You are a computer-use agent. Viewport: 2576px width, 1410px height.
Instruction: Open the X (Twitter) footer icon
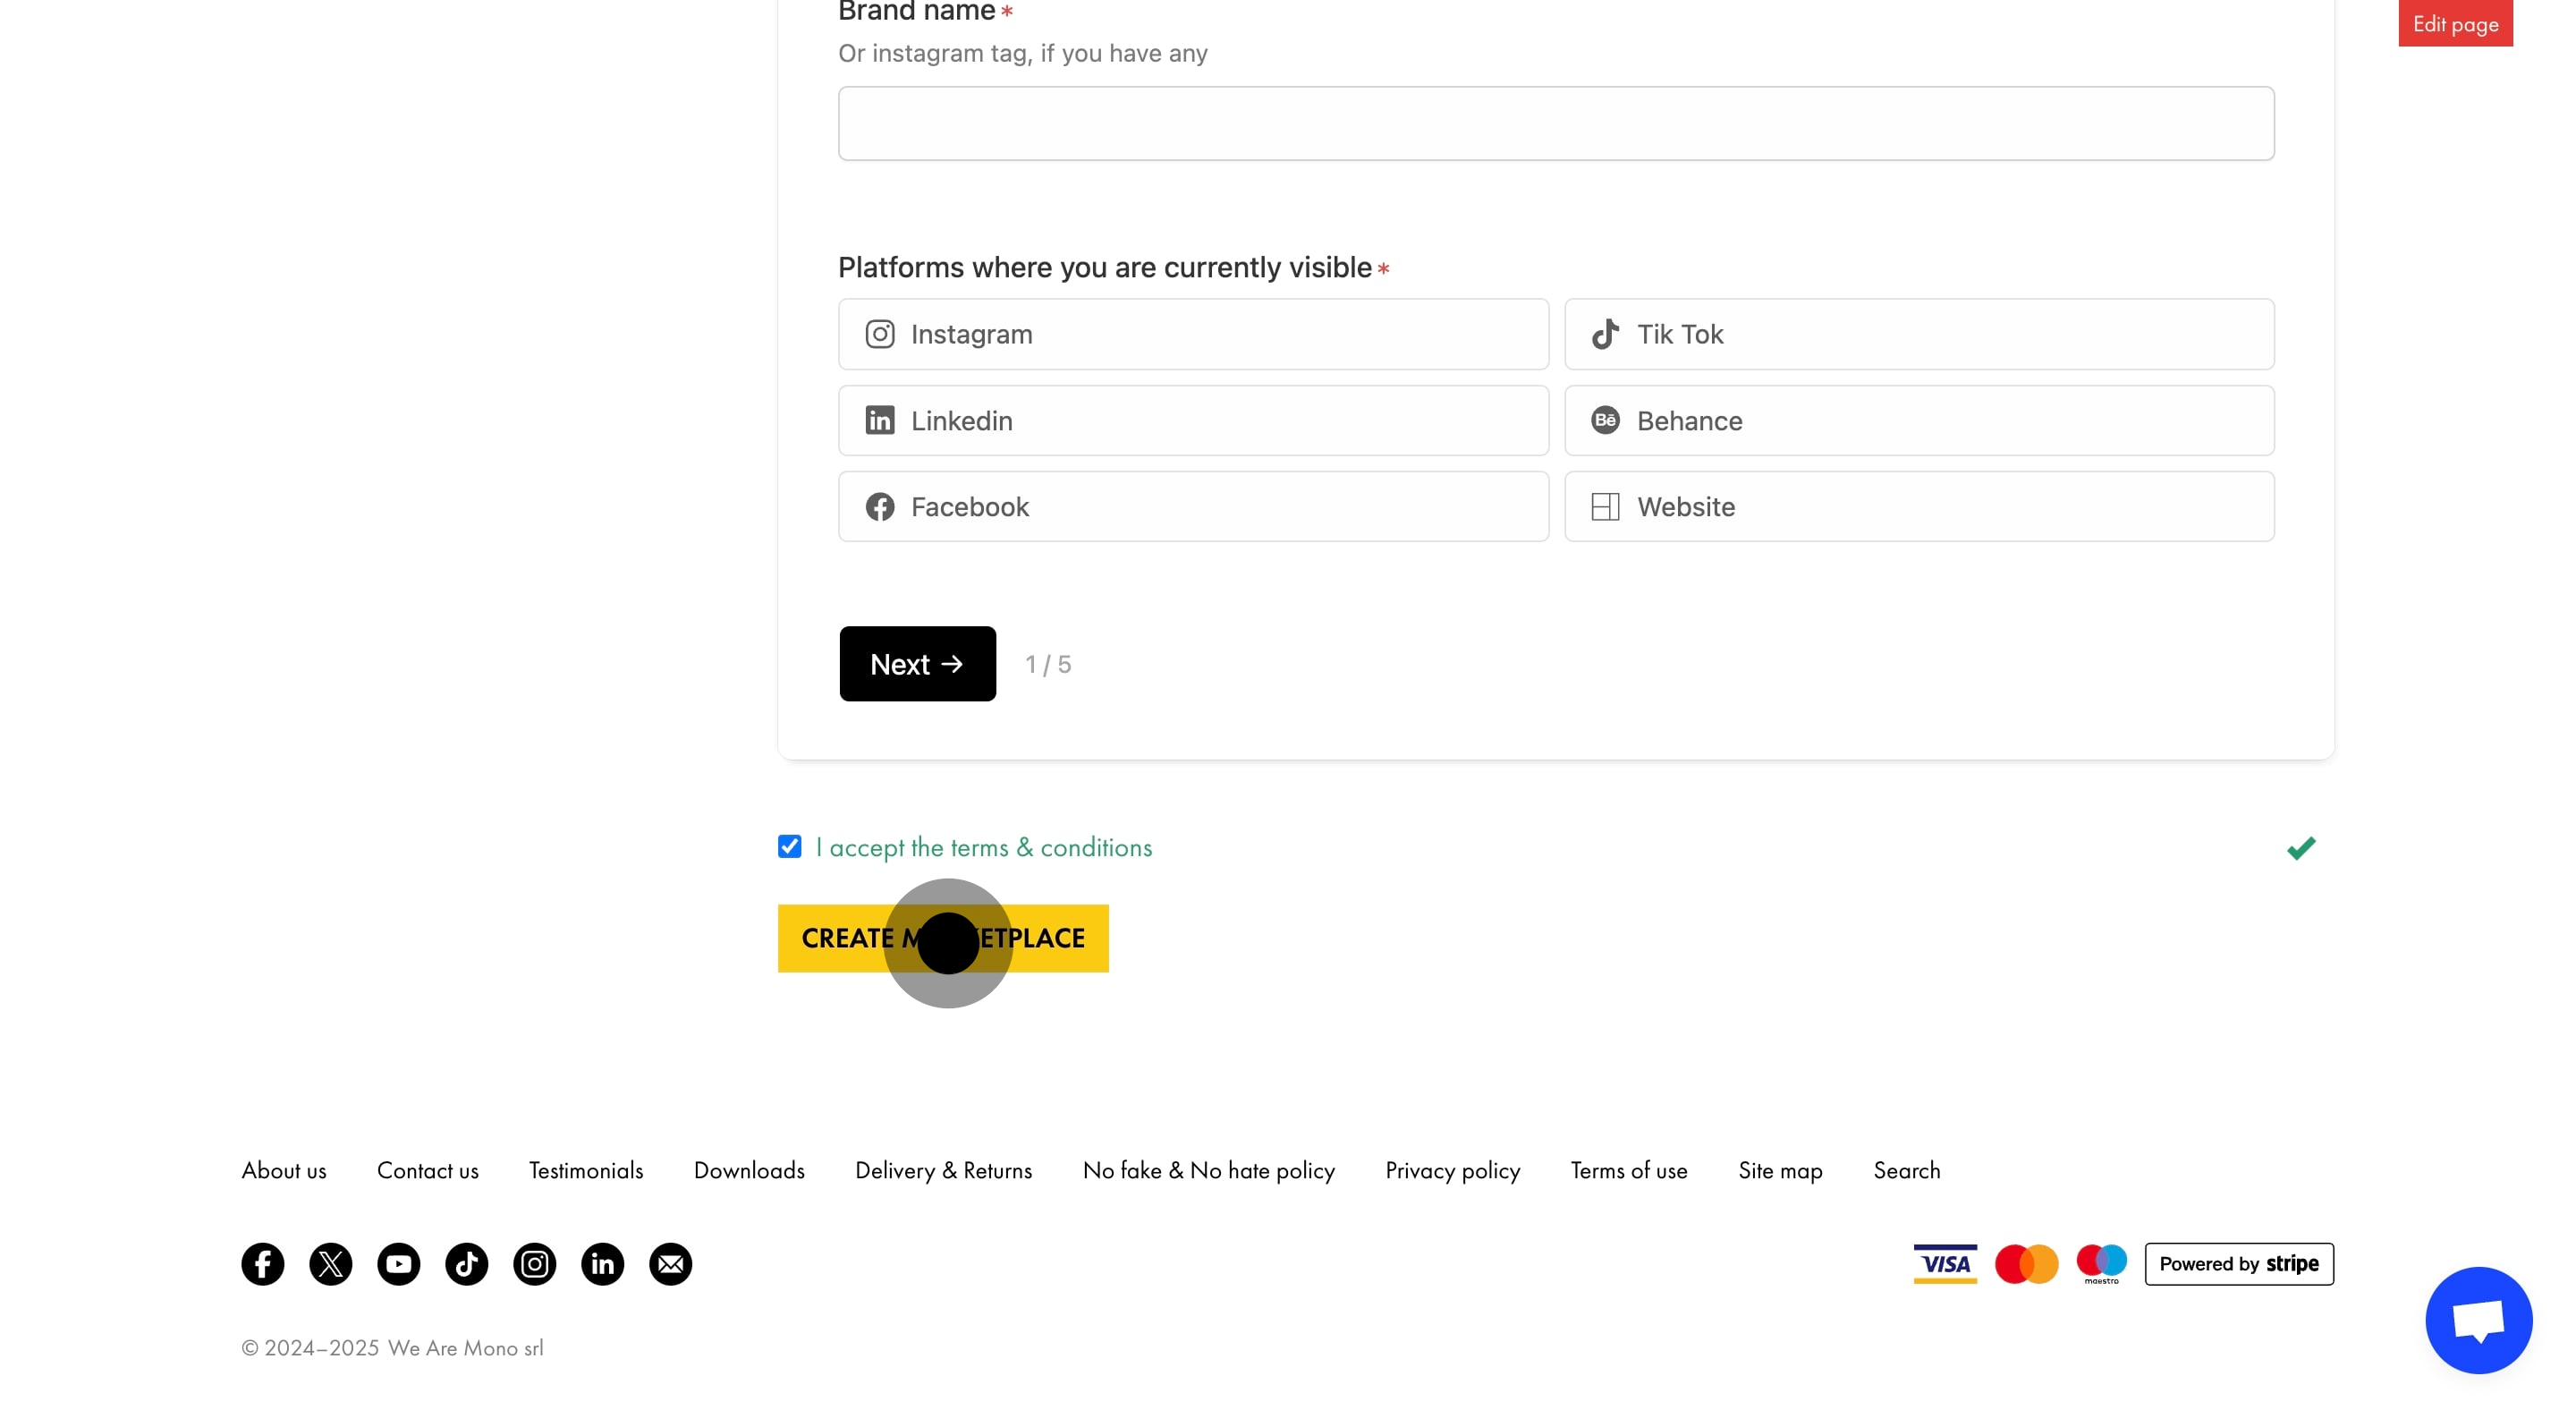click(x=330, y=1264)
